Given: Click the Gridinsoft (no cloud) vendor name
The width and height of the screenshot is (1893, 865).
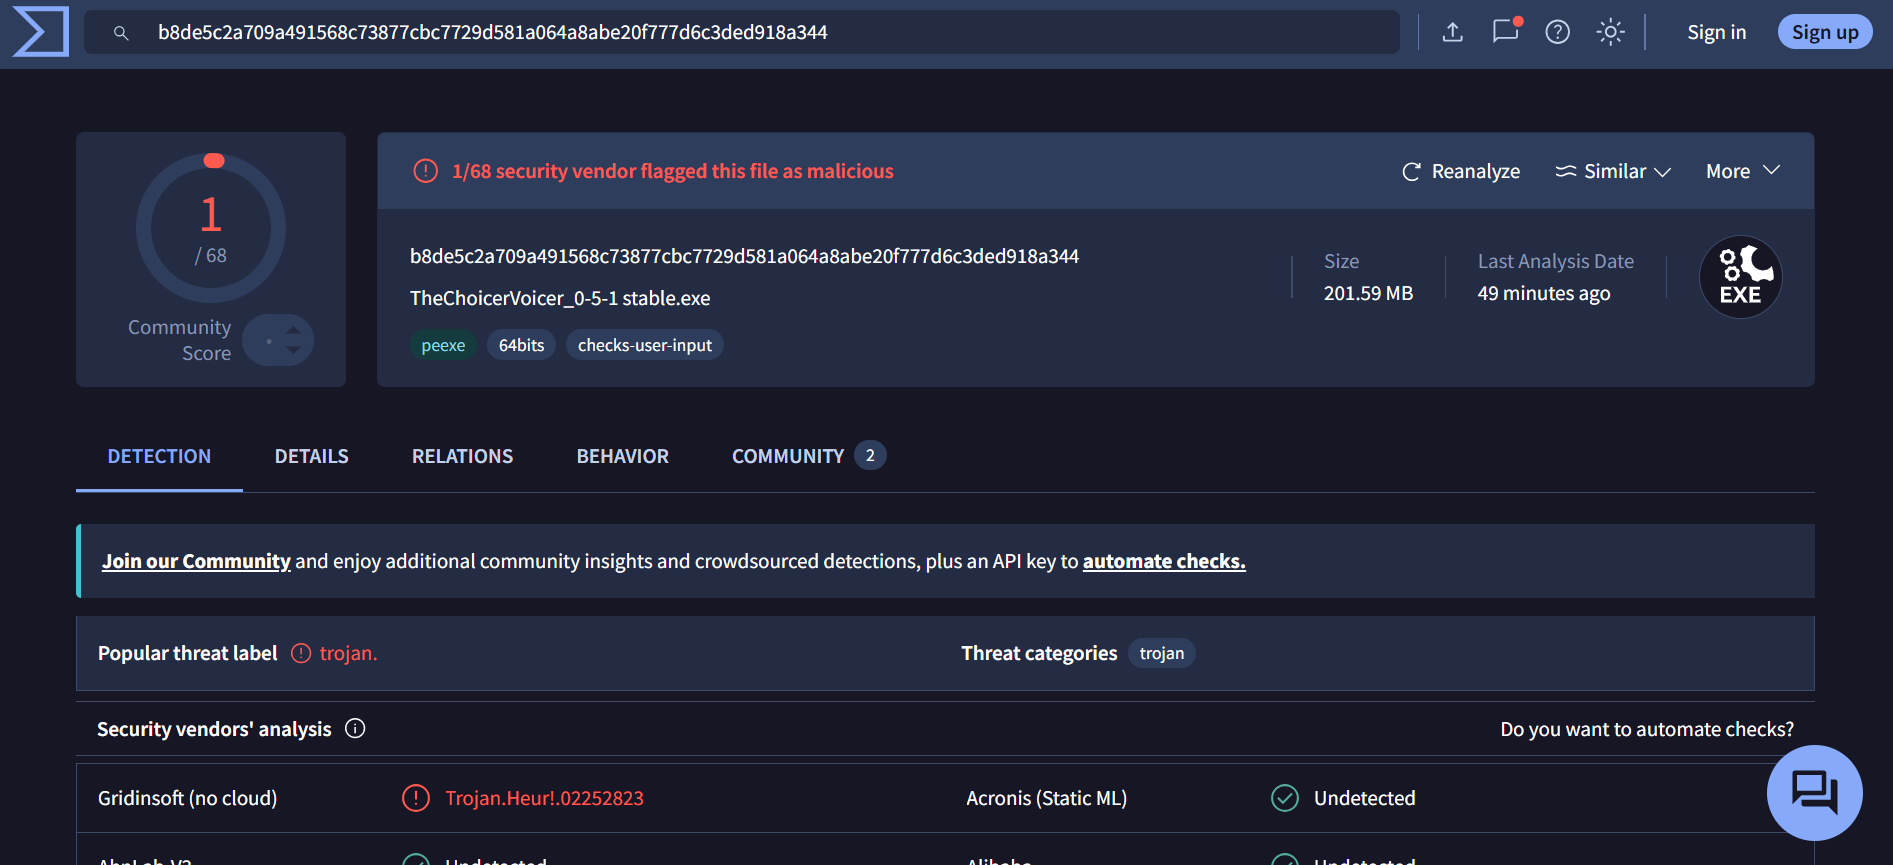Looking at the screenshot, I should pyautogui.click(x=187, y=798).
